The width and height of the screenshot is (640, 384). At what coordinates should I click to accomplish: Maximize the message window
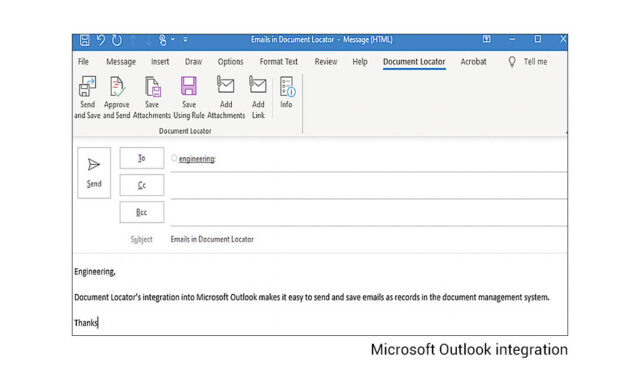(x=538, y=39)
